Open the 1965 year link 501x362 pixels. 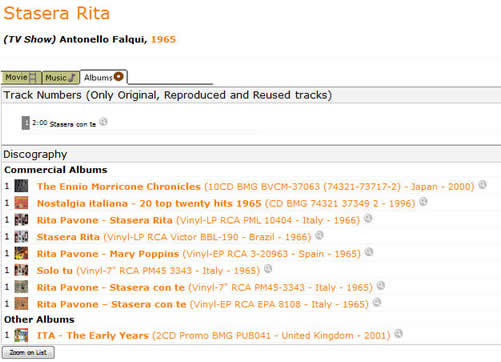[163, 39]
